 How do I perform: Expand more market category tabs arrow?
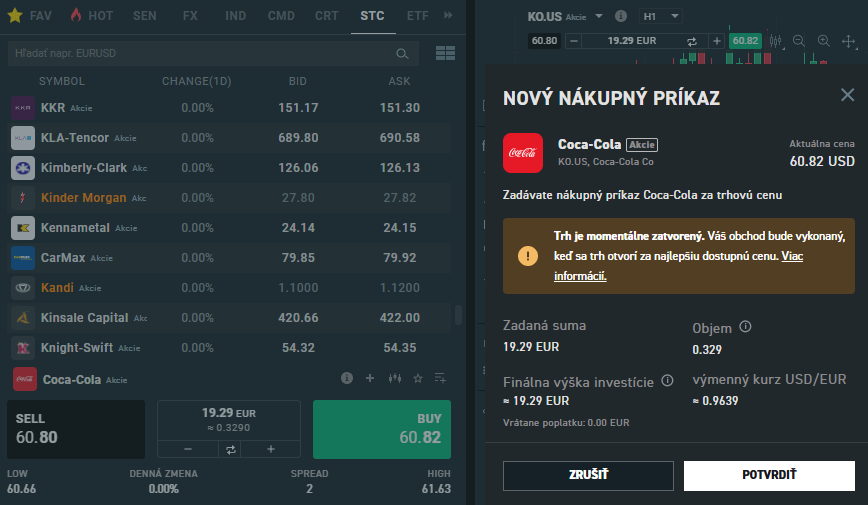coord(448,16)
